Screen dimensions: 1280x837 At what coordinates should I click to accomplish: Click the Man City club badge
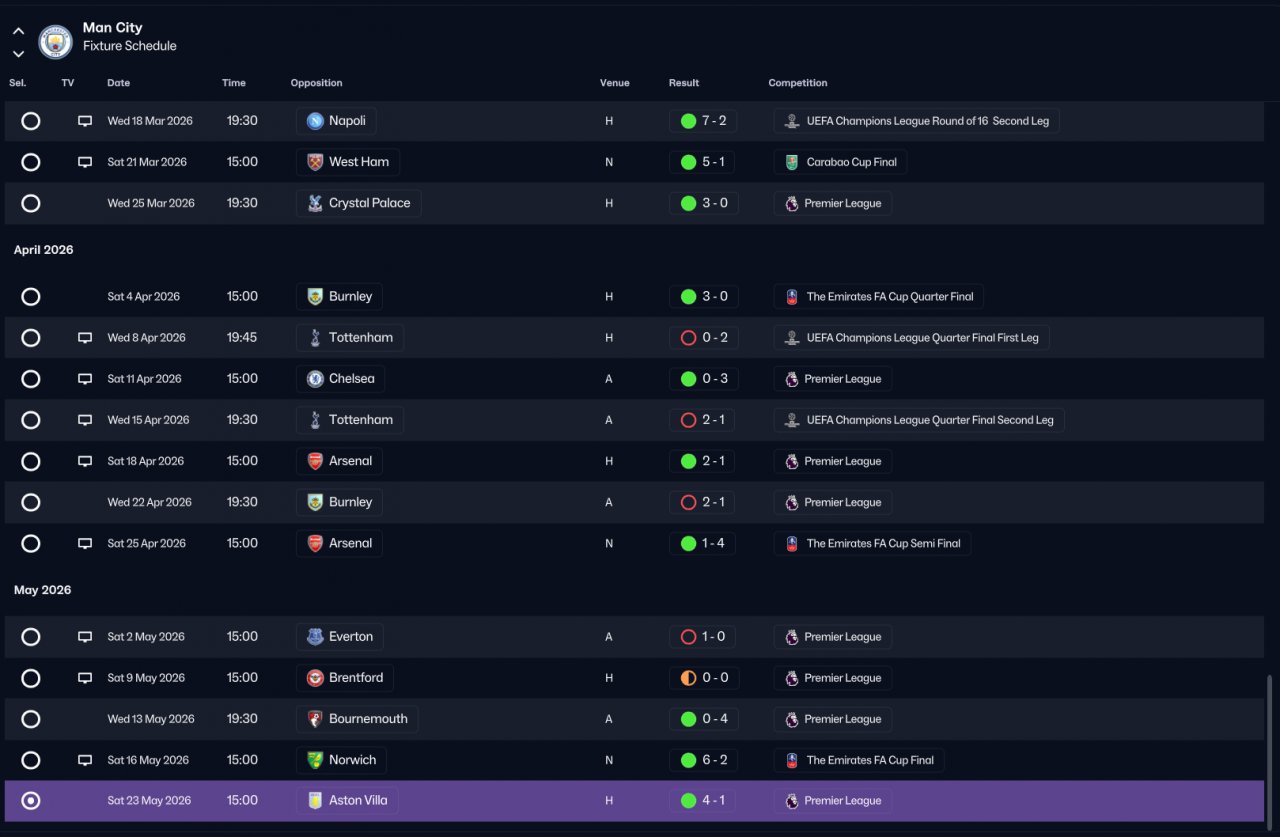[x=55, y=41]
